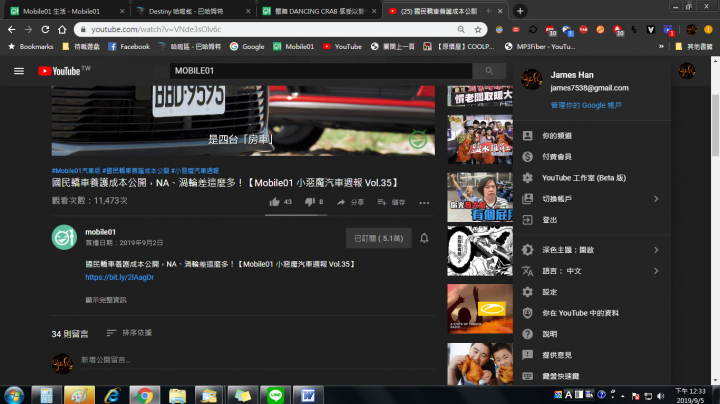
Task: Focus the 新增公開留言 comment field
Action: [257, 360]
